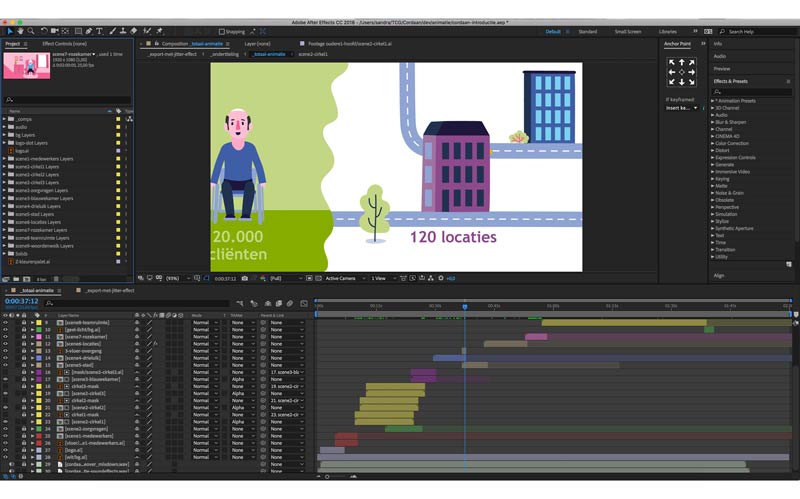Hide layer 9 scene8-teamruimte eye toggle
The height and width of the screenshot is (499, 800).
(x=6, y=323)
